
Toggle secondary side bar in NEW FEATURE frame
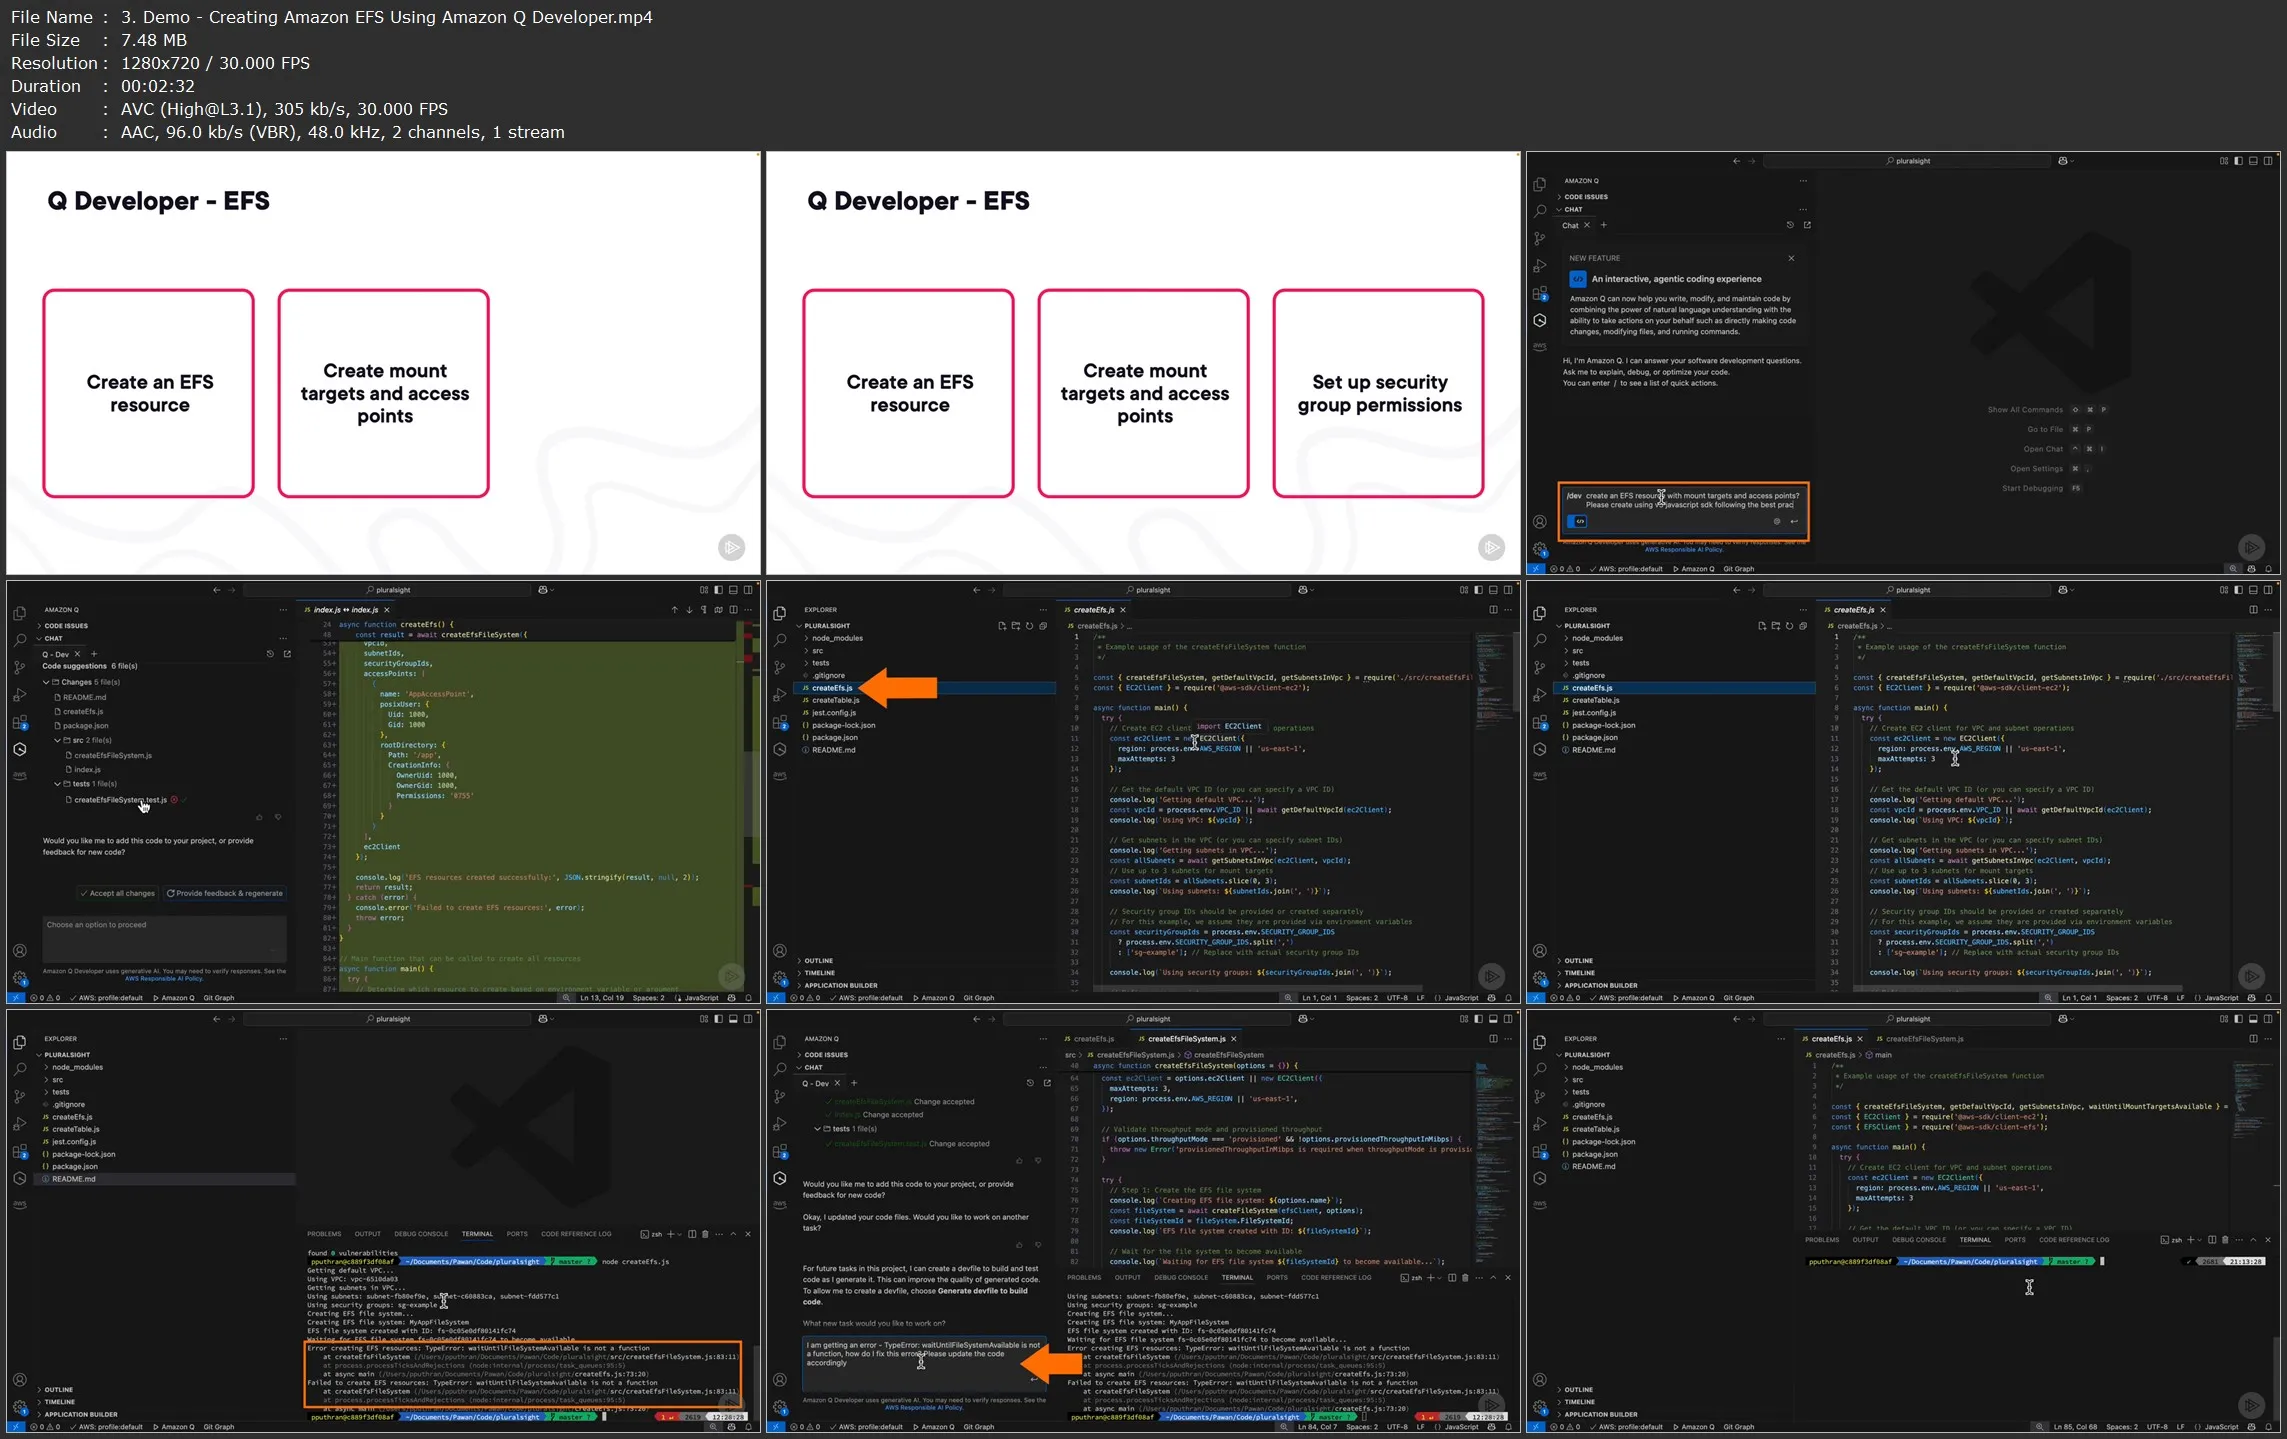pyautogui.click(x=2268, y=161)
